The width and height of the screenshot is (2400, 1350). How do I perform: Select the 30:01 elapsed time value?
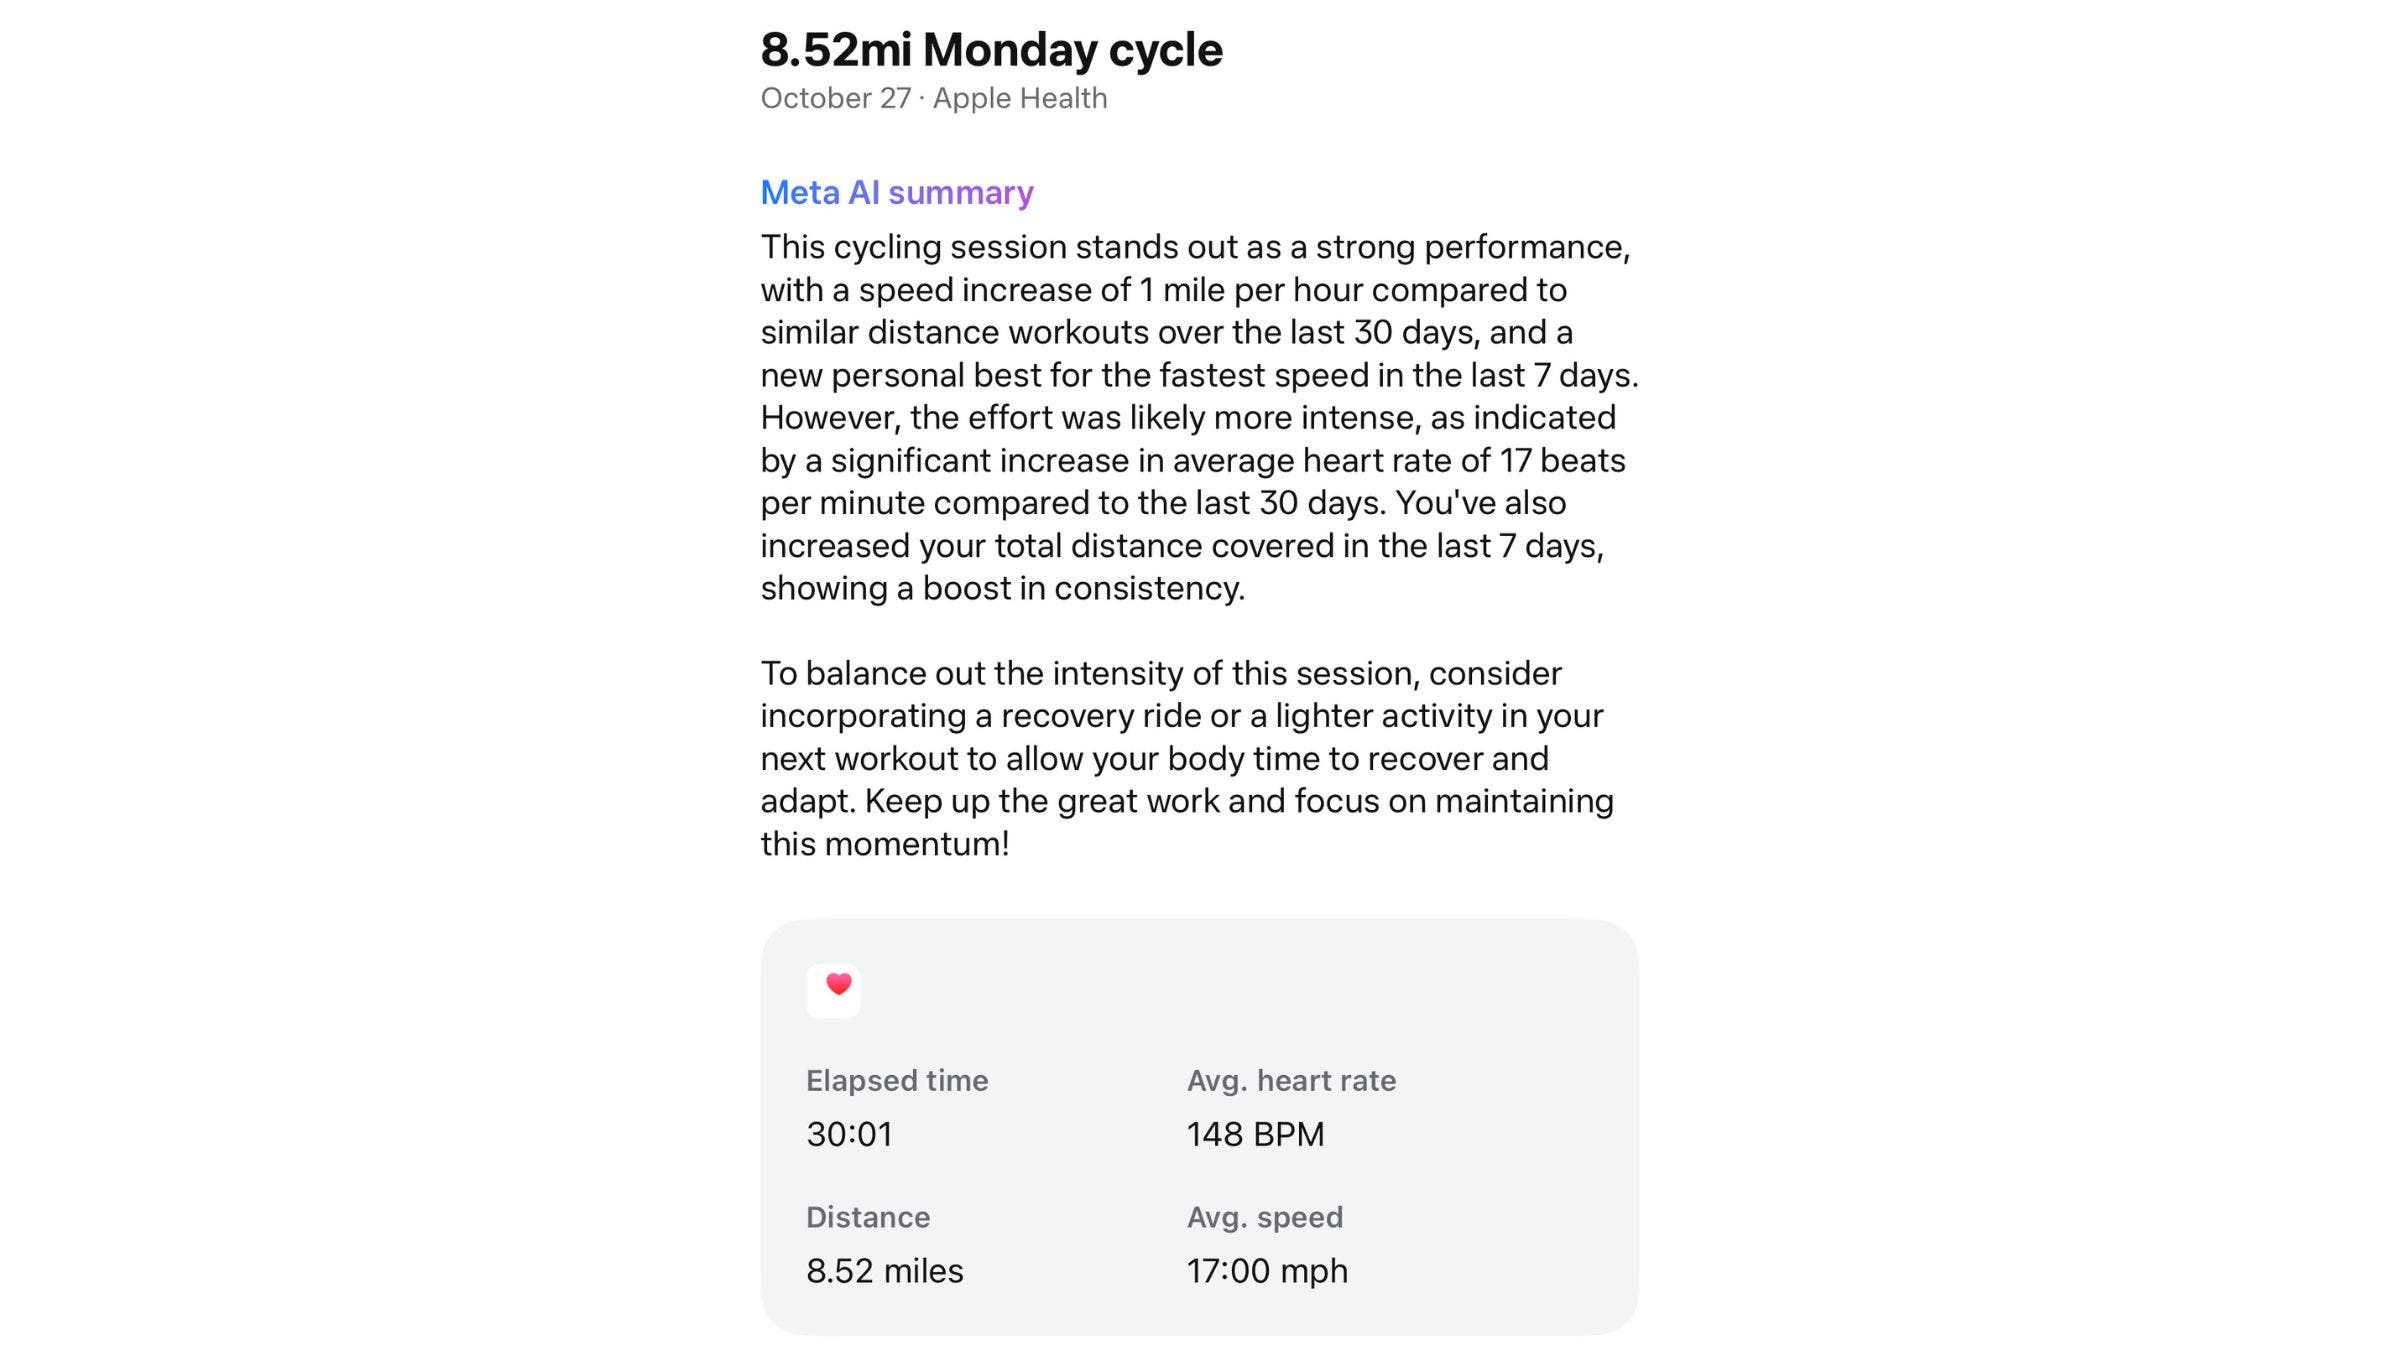[x=849, y=1134]
